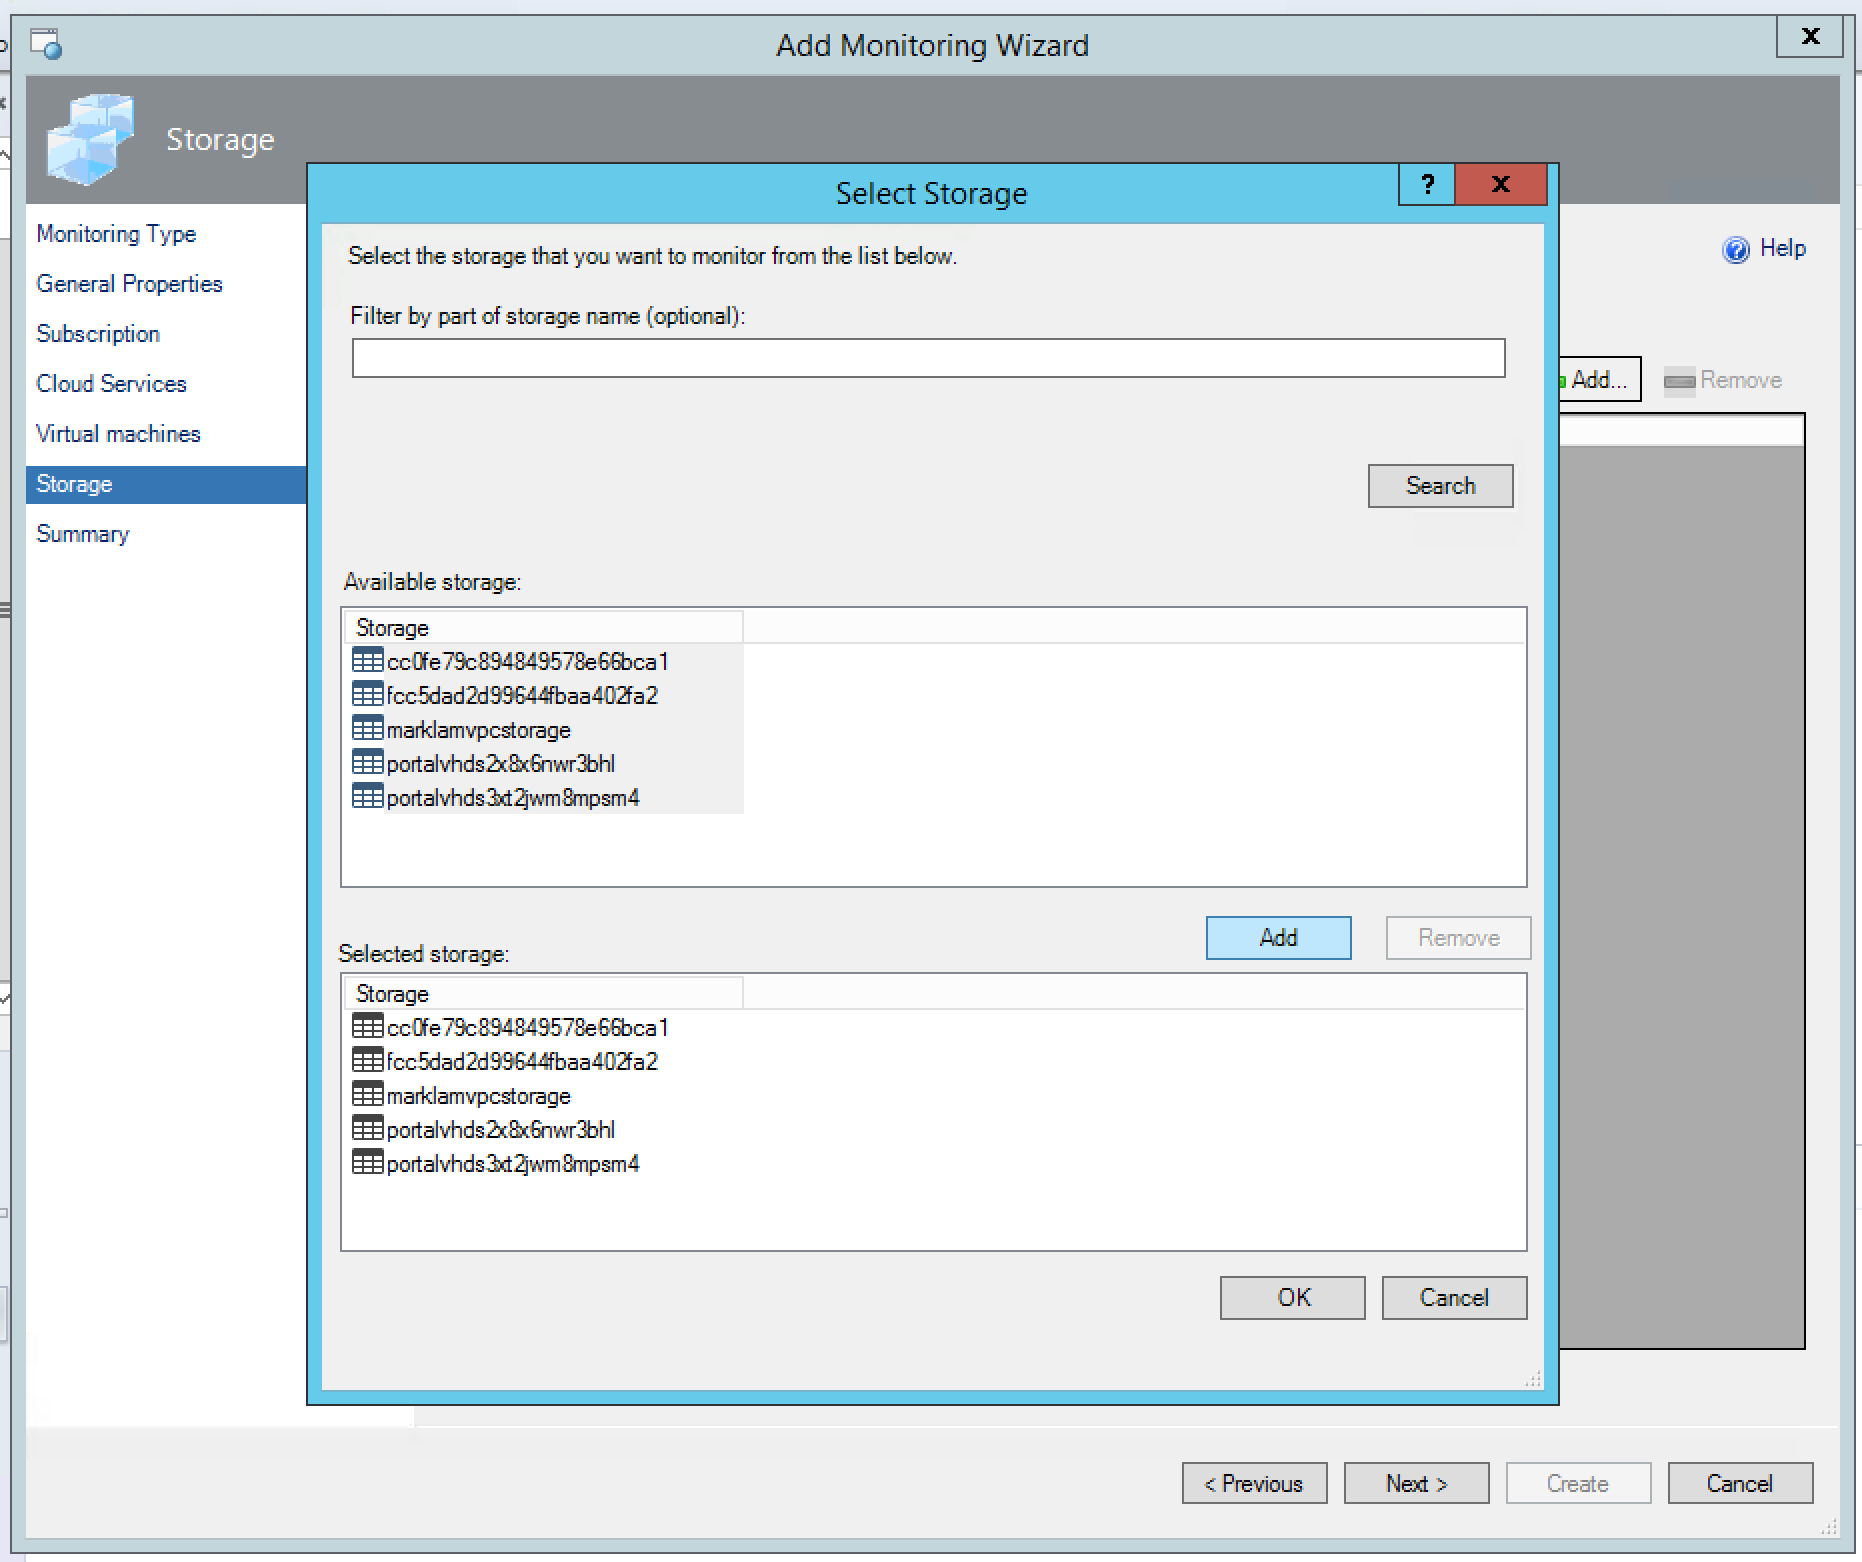Open the Monitoring Type wizard step
1862x1562 pixels.
click(116, 234)
